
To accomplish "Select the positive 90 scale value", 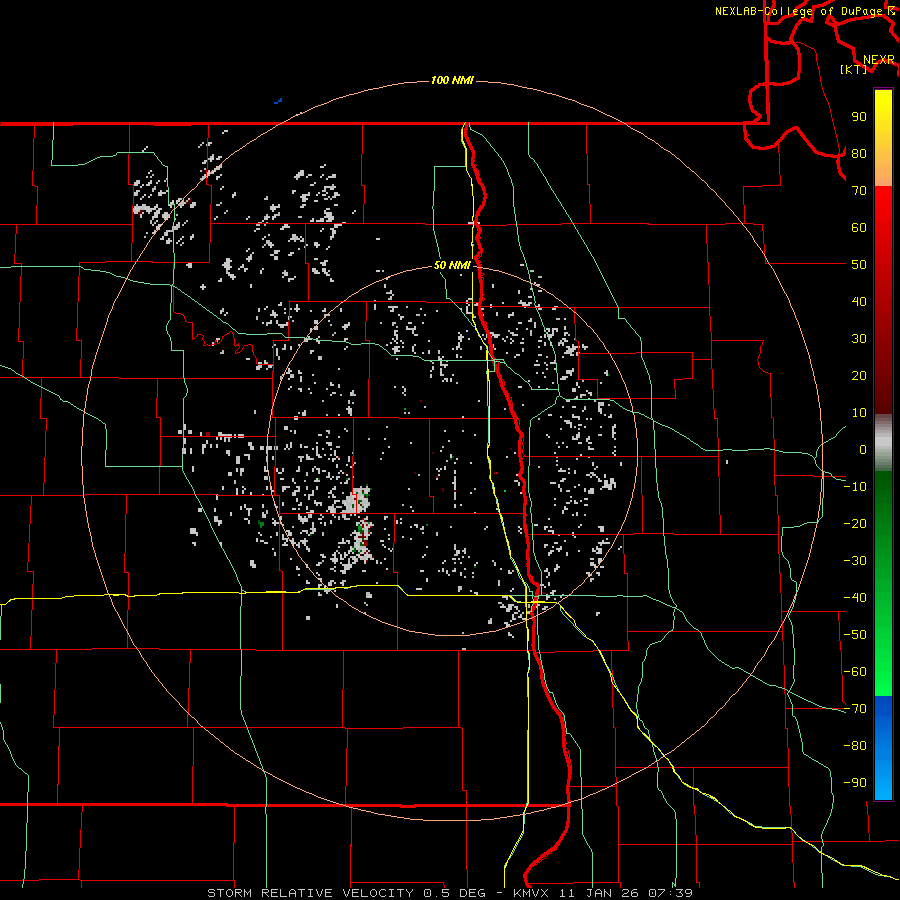I will click(x=859, y=117).
